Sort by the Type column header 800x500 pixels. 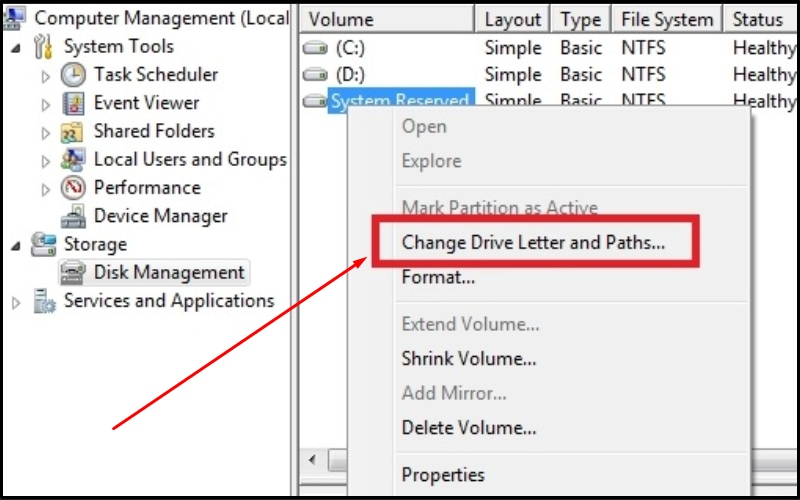coord(581,19)
